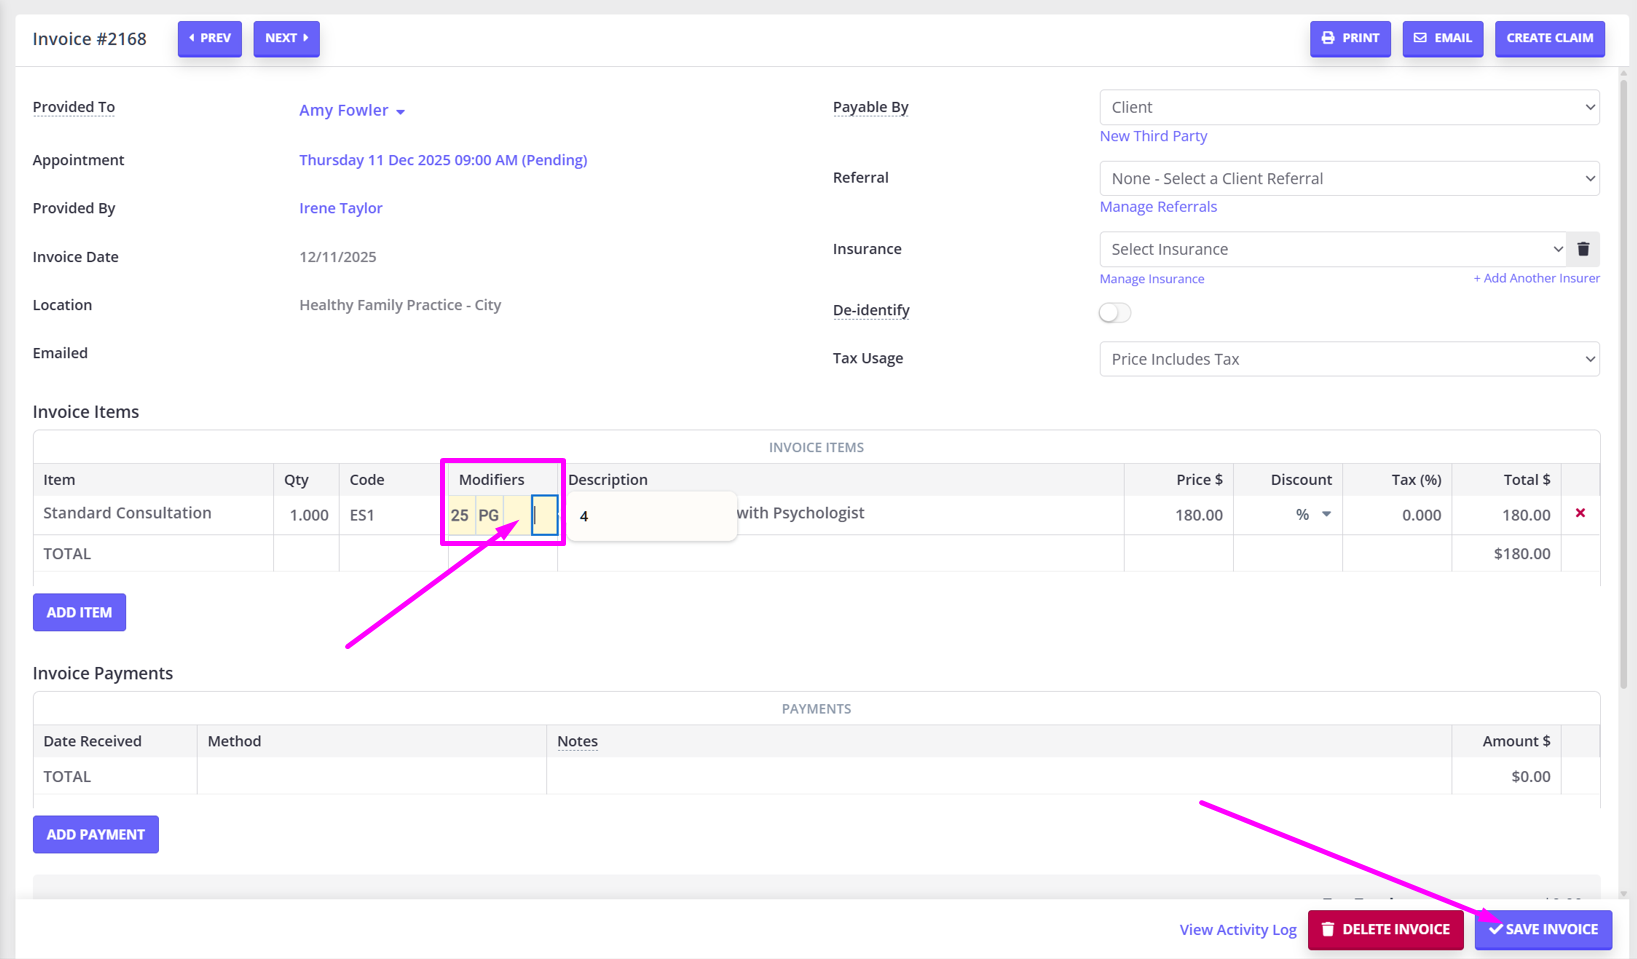Click the Create Claim button
This screenshot has height=959, width=1637.
[1549, 38]
